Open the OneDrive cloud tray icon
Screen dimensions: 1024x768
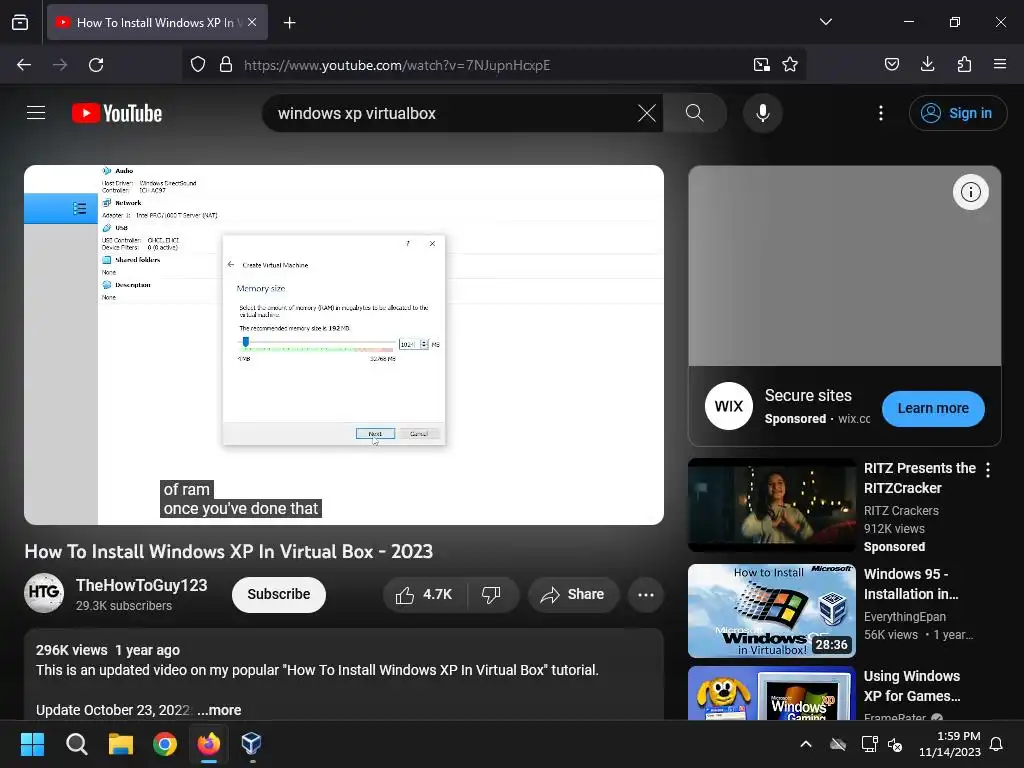click(x=838, y=744)
